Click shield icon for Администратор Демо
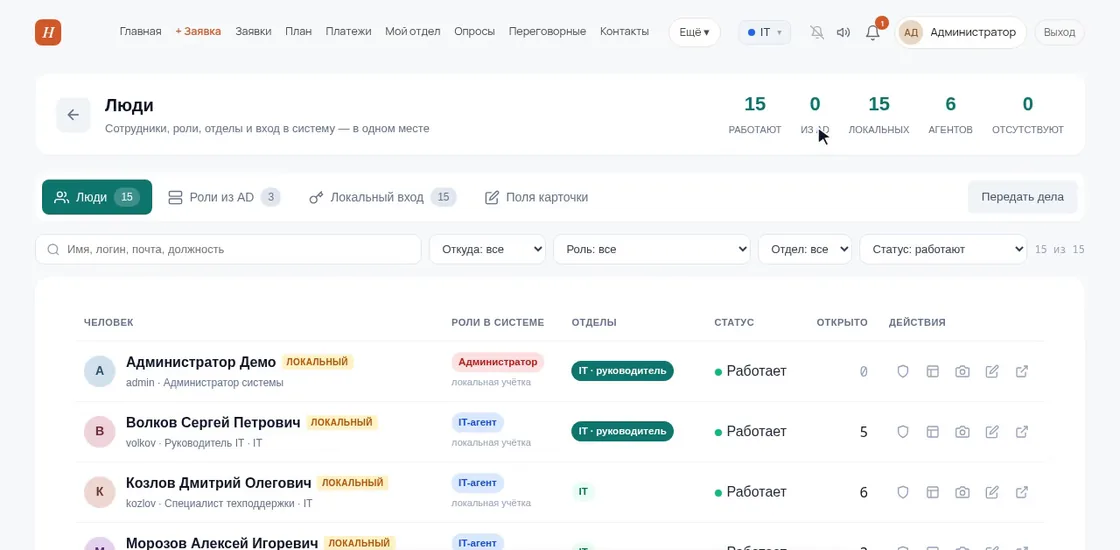 903,371
